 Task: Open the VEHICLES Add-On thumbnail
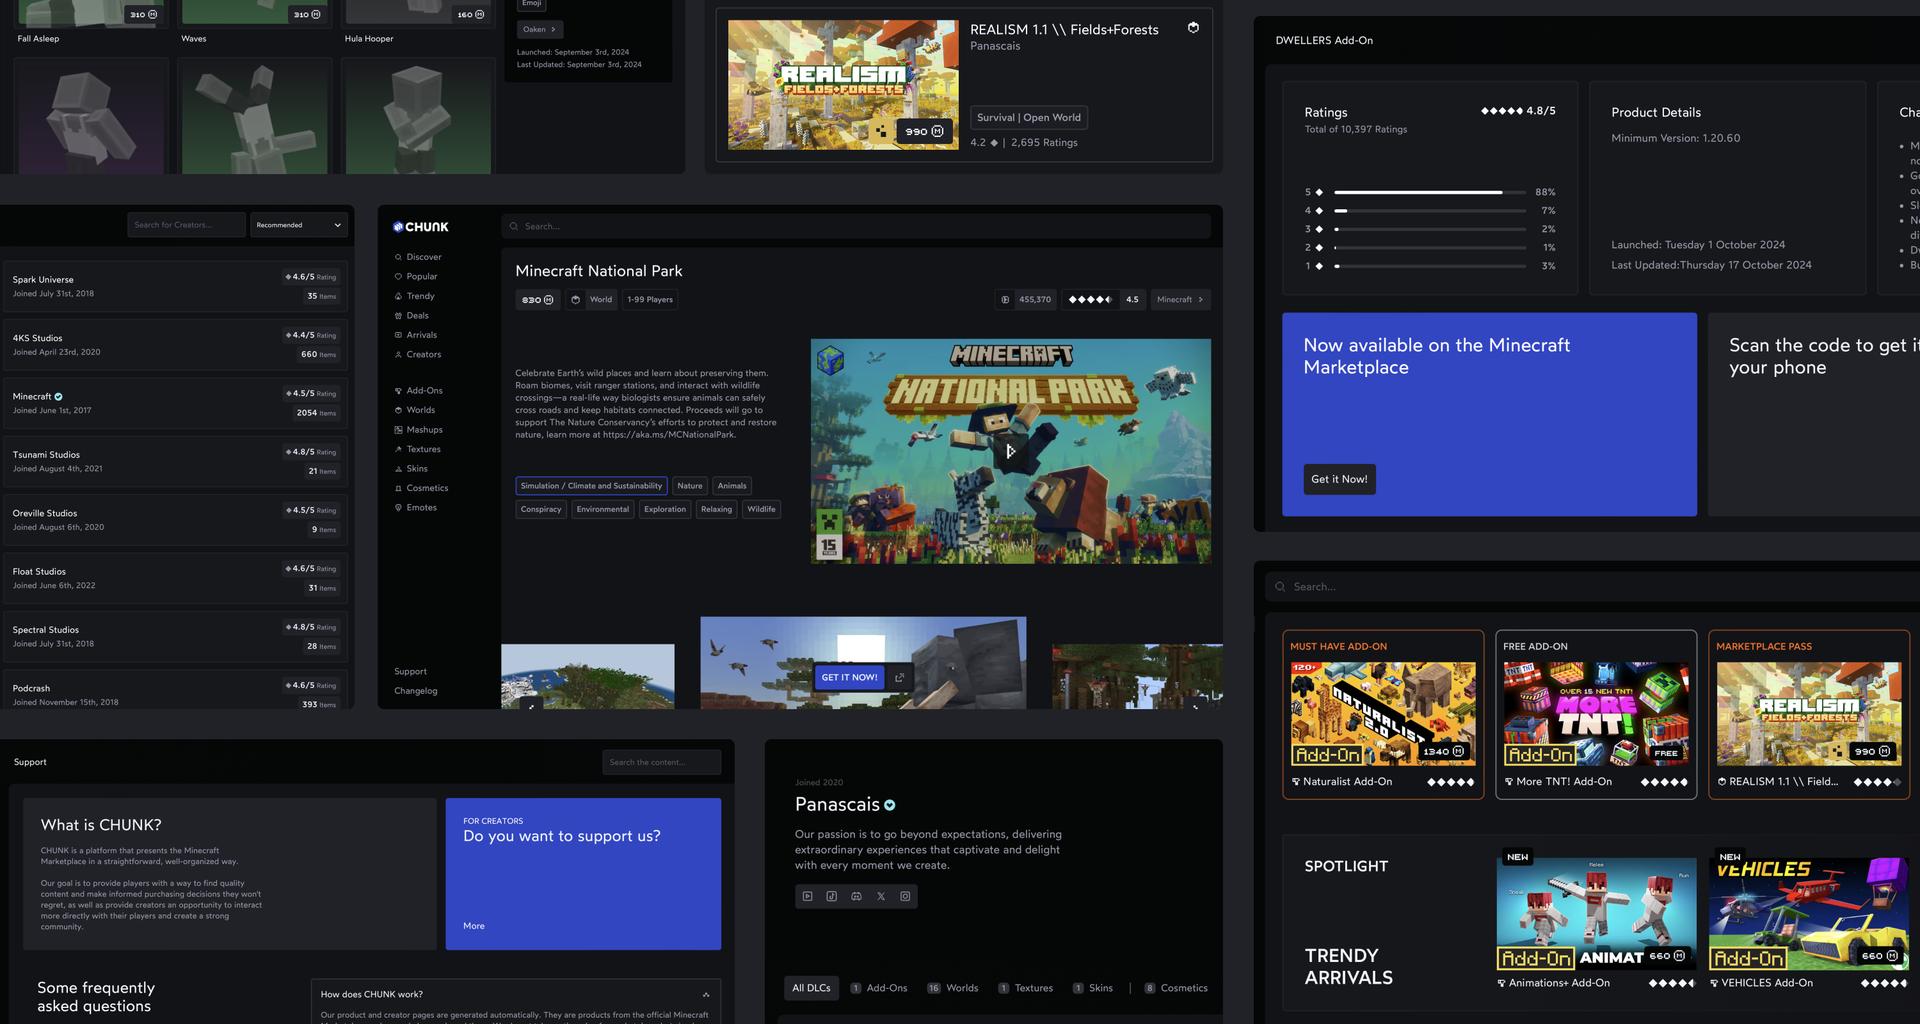pyautogui.click(x=1808, y=914)
